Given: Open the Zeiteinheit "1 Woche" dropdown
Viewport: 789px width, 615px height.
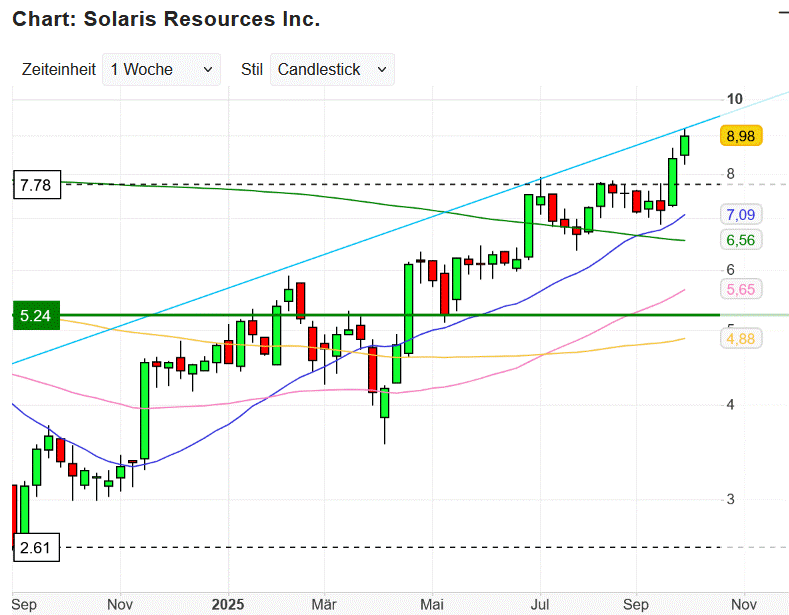Looking at the screenshot, I should [161, 69].
